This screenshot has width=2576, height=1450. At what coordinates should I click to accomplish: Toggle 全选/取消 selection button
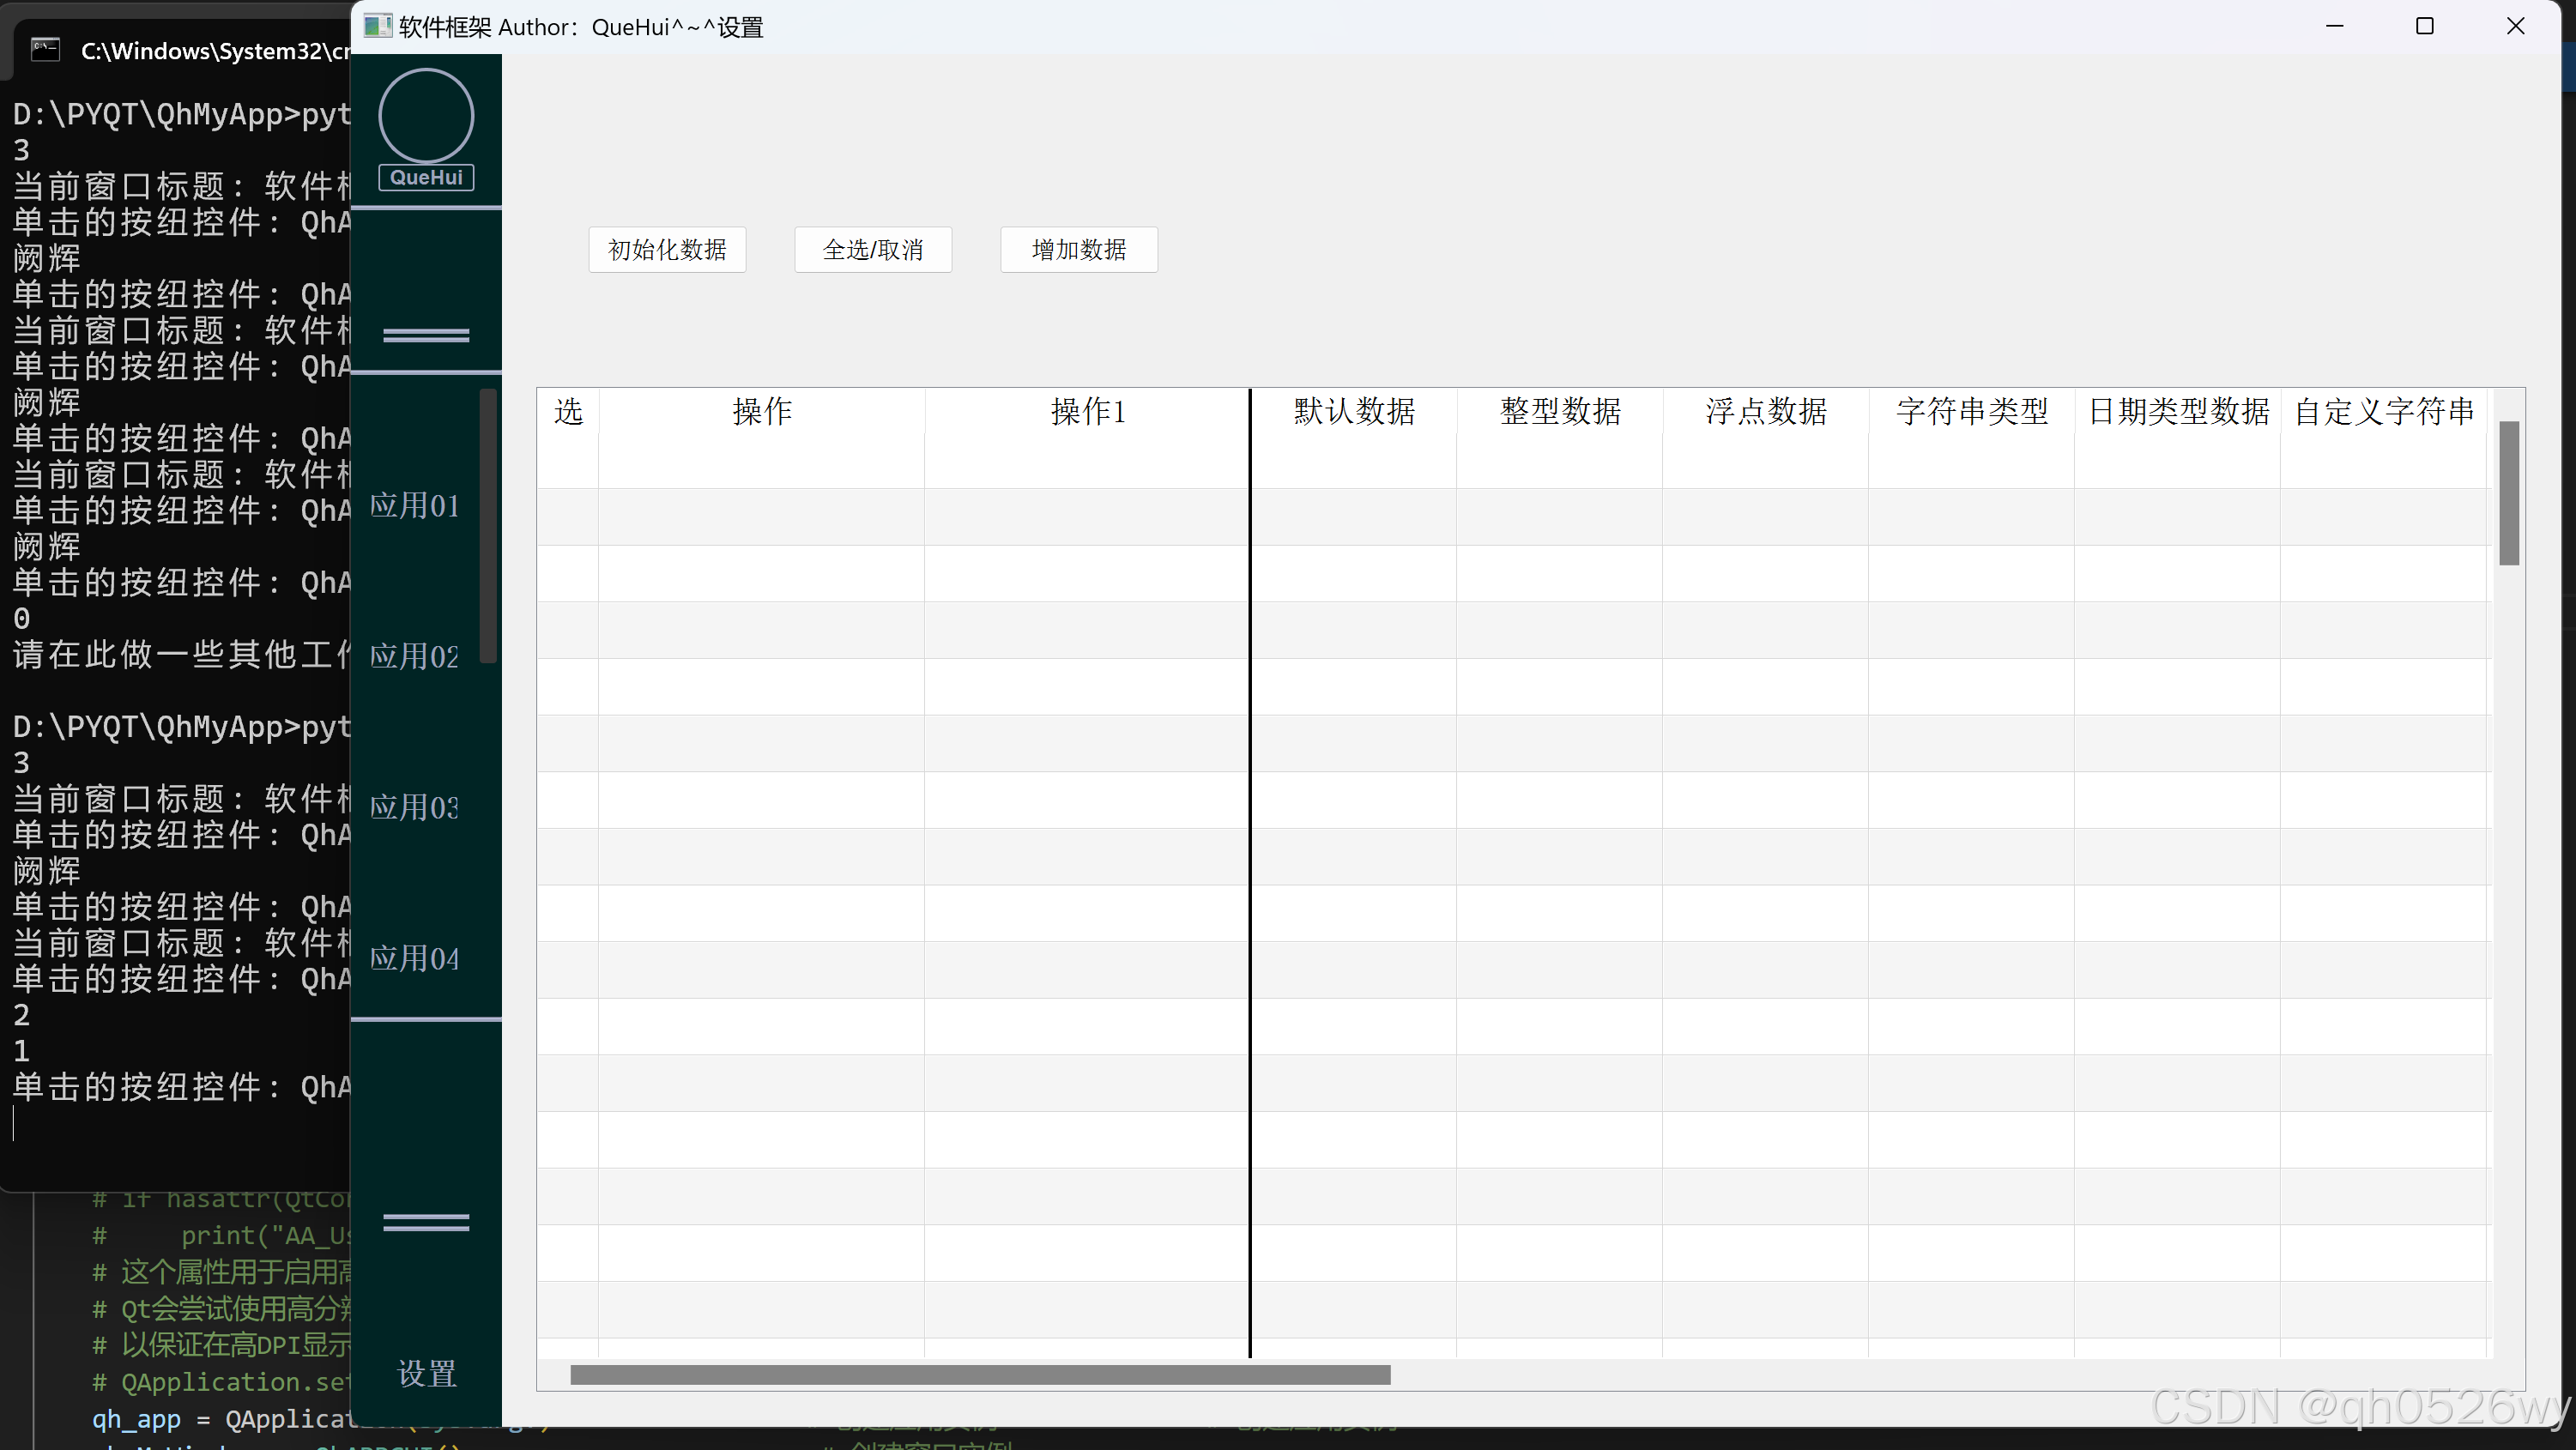pyautogui.click(x=872, y=249)
